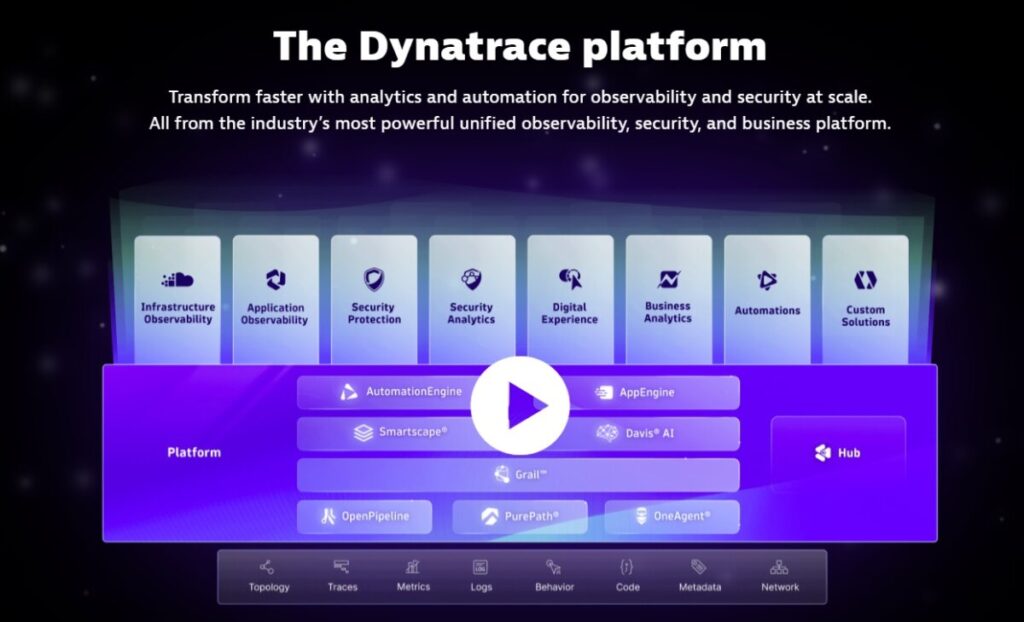Open the Security Protection shield icon
The width and height of the screenshot is (1024, 622).
374,277
